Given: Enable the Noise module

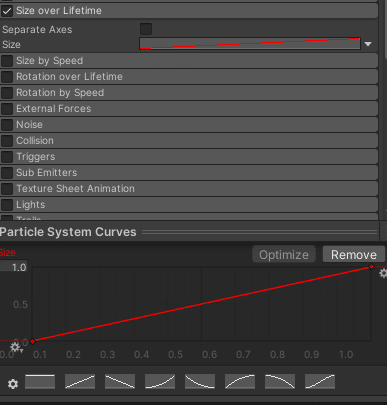Looking at the screenshot, I should (x=7, y=125).
